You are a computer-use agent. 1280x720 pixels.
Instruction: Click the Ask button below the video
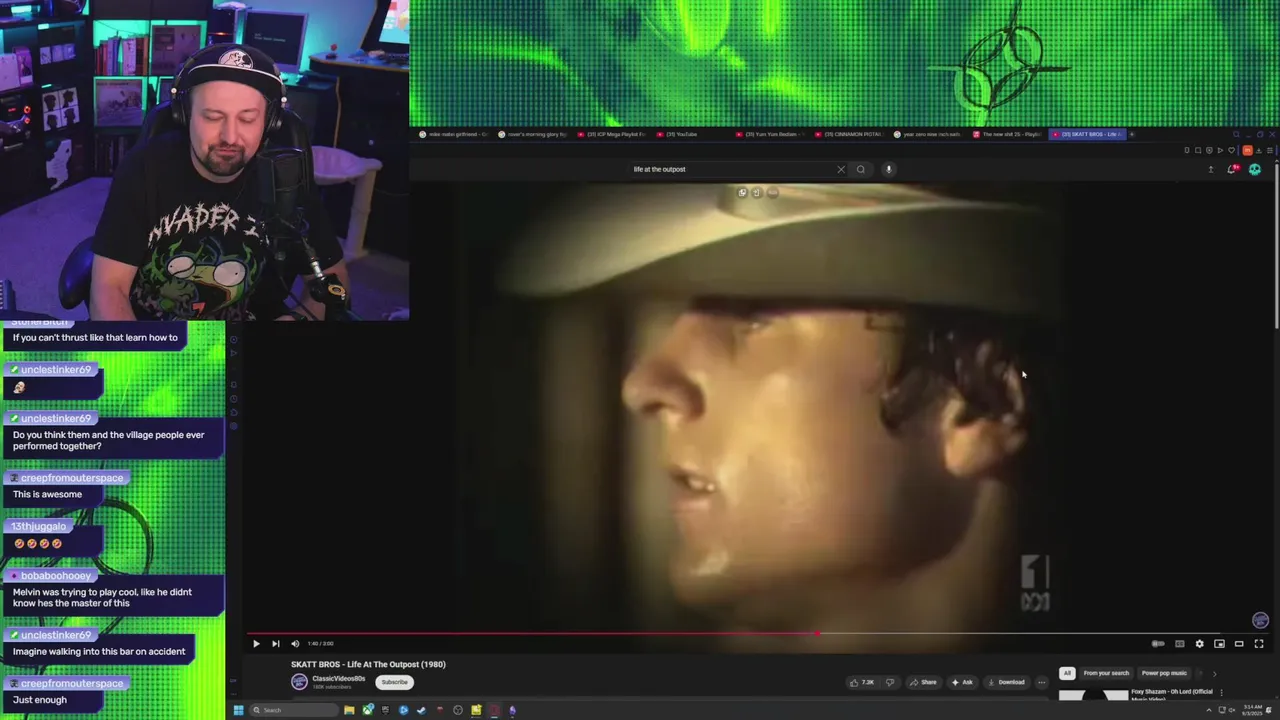pos(962,682)
